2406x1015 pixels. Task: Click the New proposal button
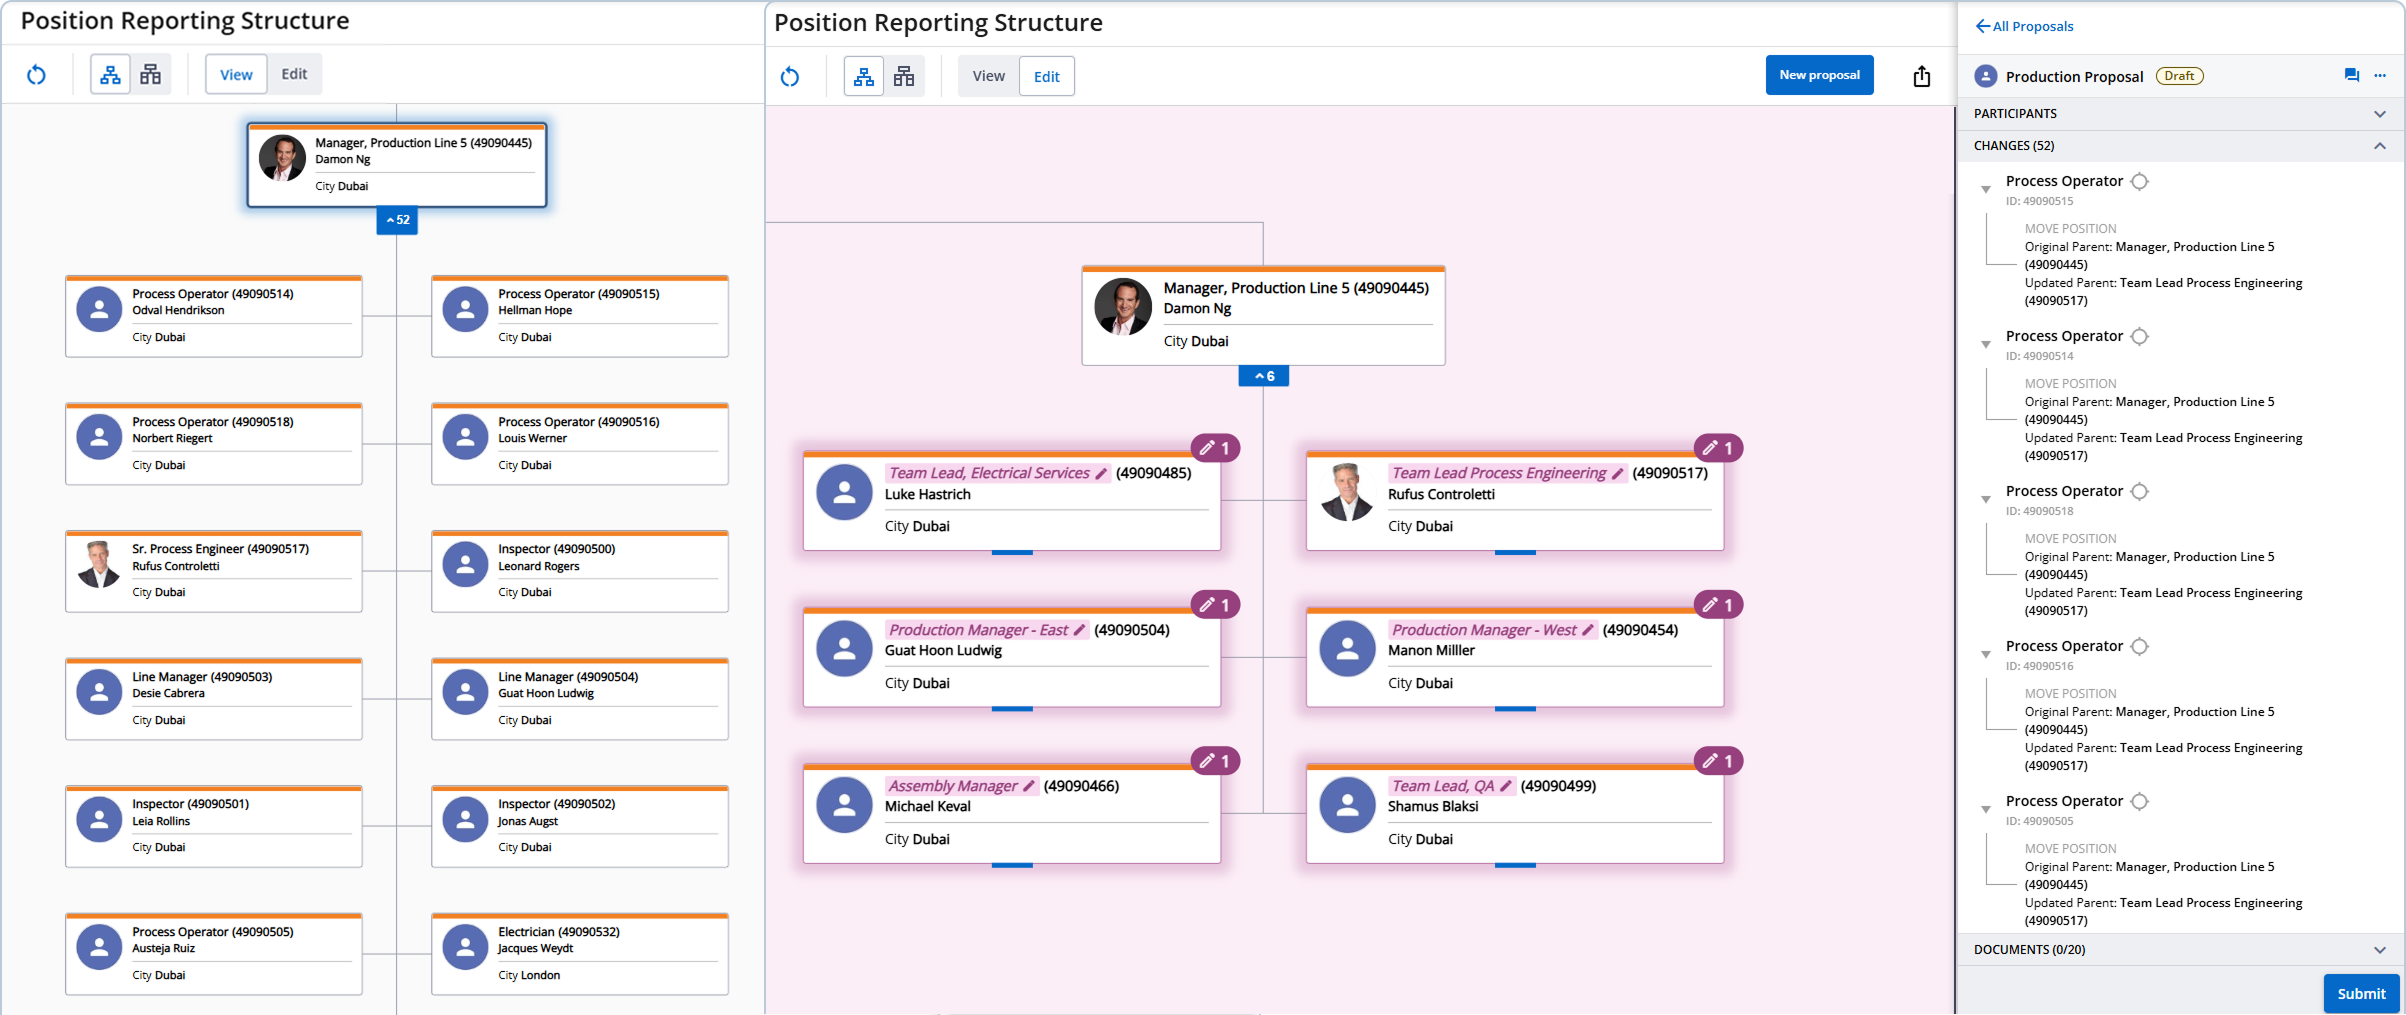pos(1819,74)
